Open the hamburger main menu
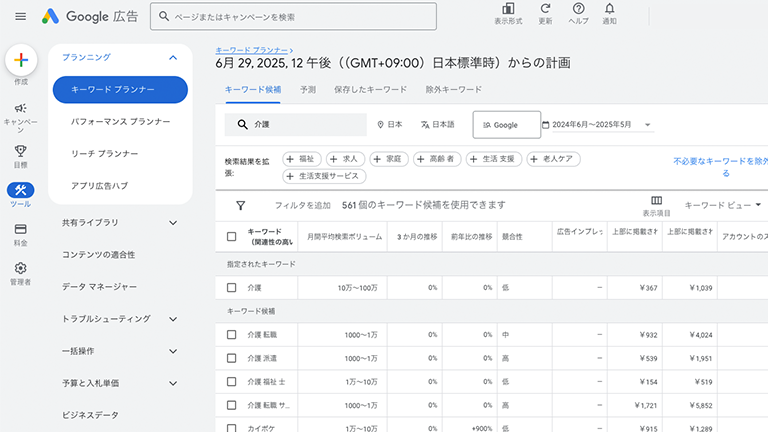768x432 pixels. click(x=21, y=17)
